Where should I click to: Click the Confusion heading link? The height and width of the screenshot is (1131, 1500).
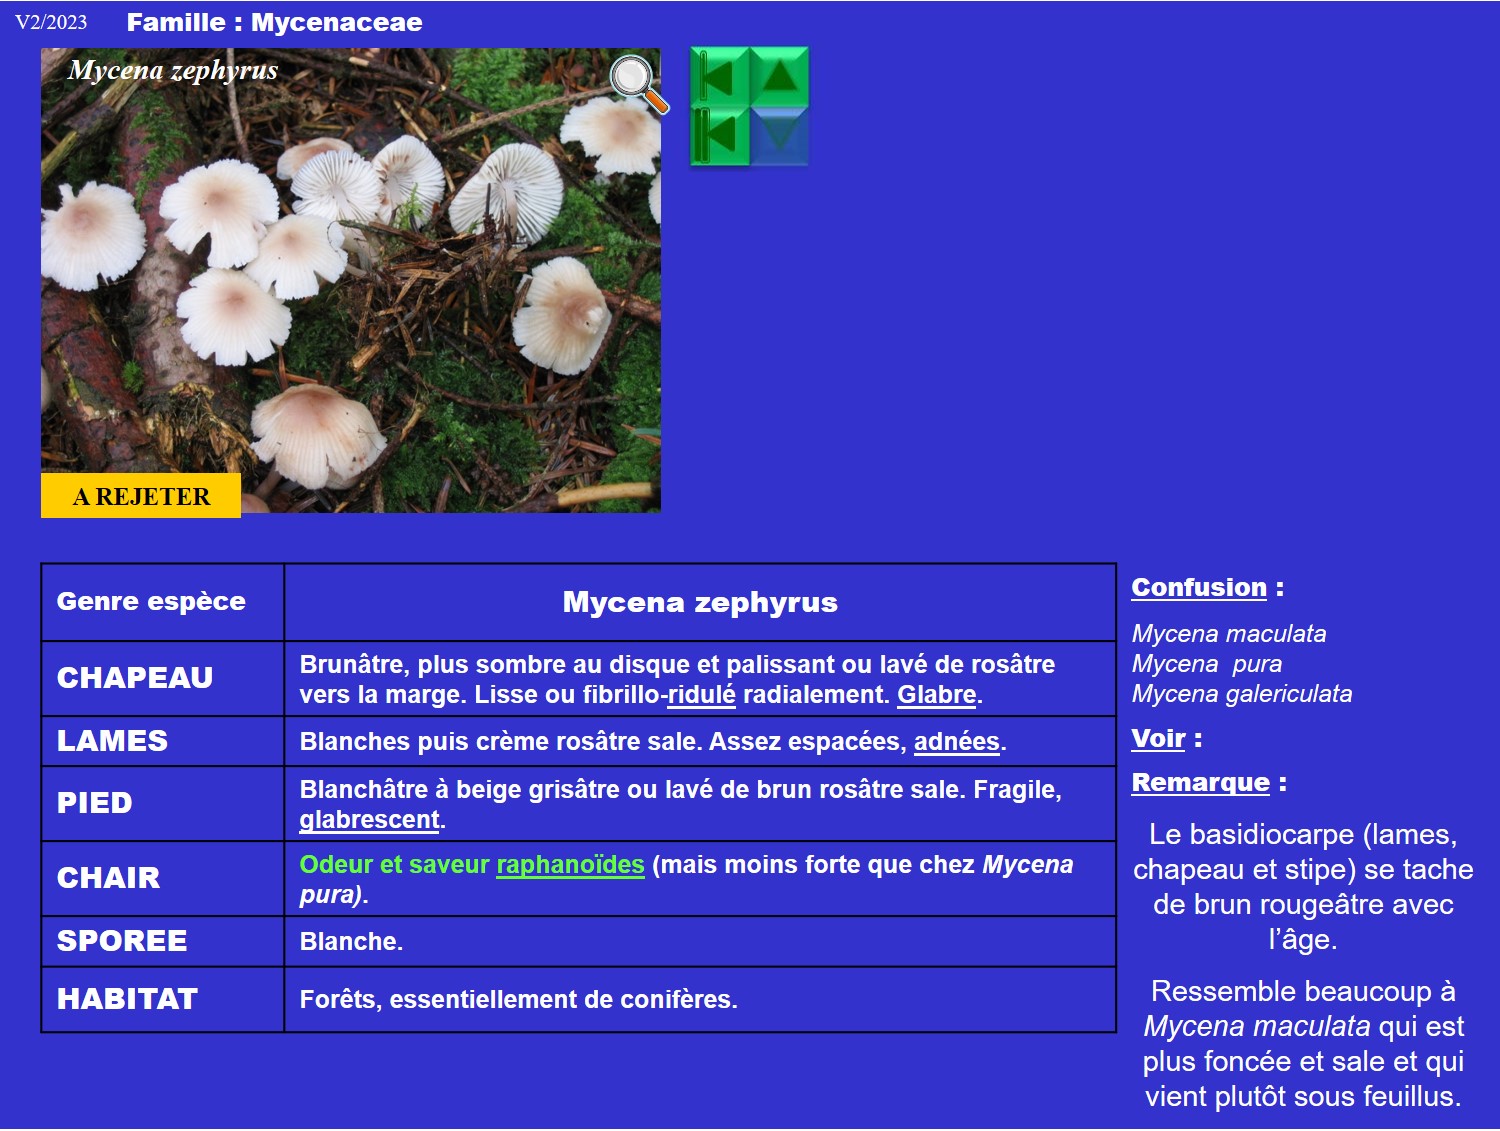pyautogui.click(x=1199, y=587)
